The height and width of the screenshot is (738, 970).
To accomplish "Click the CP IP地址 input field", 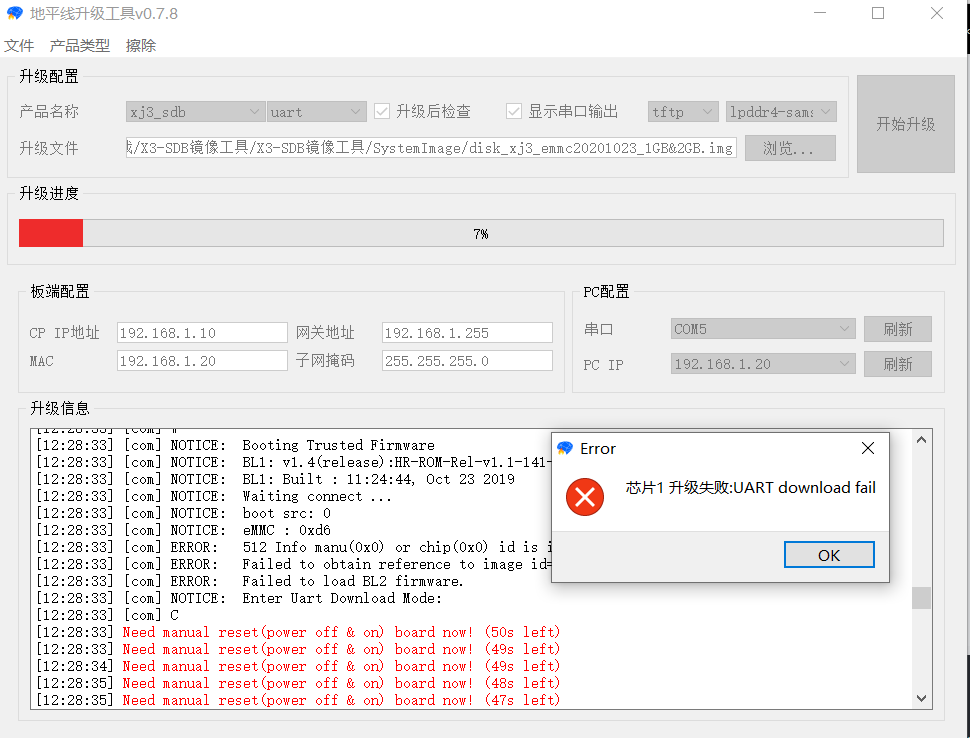I will pos(202,333).
